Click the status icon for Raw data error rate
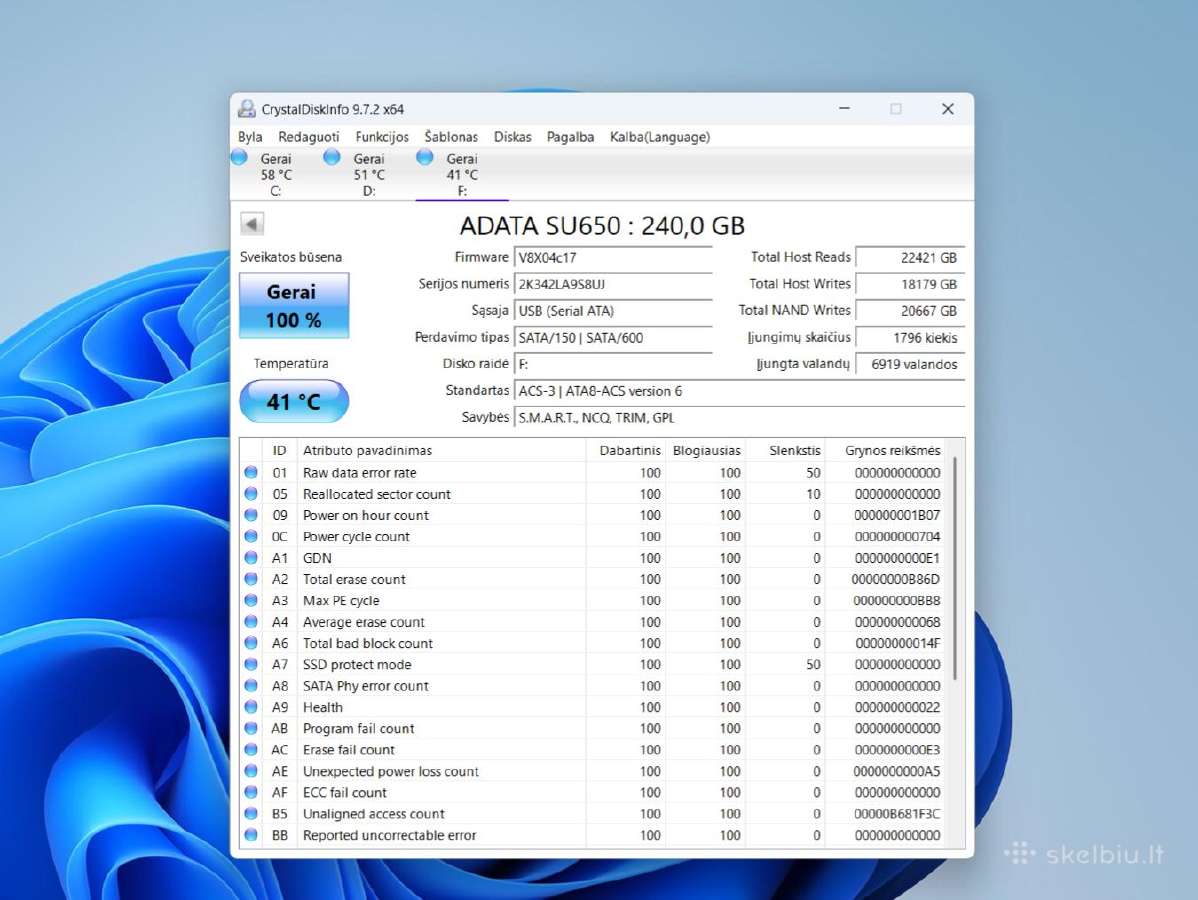Viewport: 1198px width, 900px height. point(251,472)
